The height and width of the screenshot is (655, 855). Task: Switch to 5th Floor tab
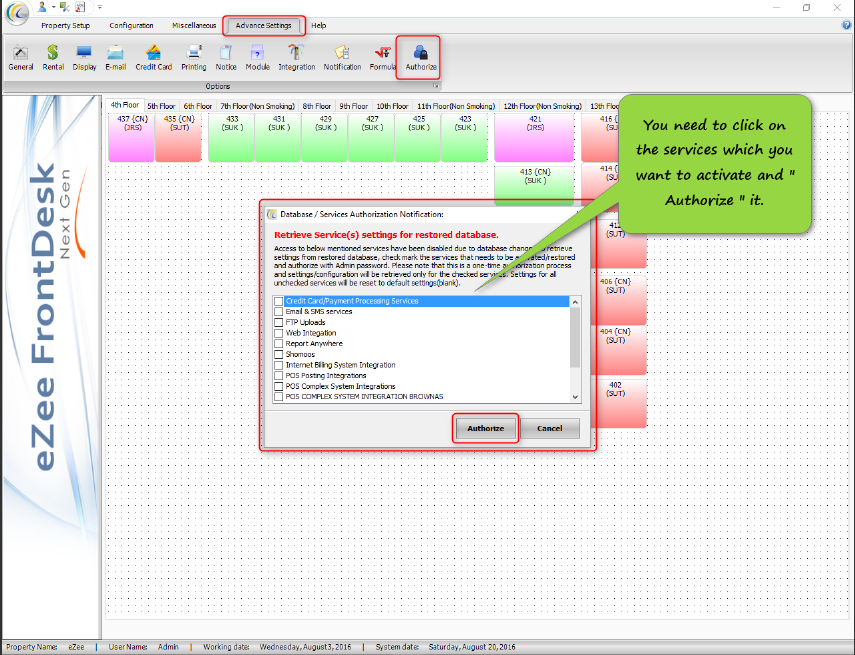click(x=161, y=106)
